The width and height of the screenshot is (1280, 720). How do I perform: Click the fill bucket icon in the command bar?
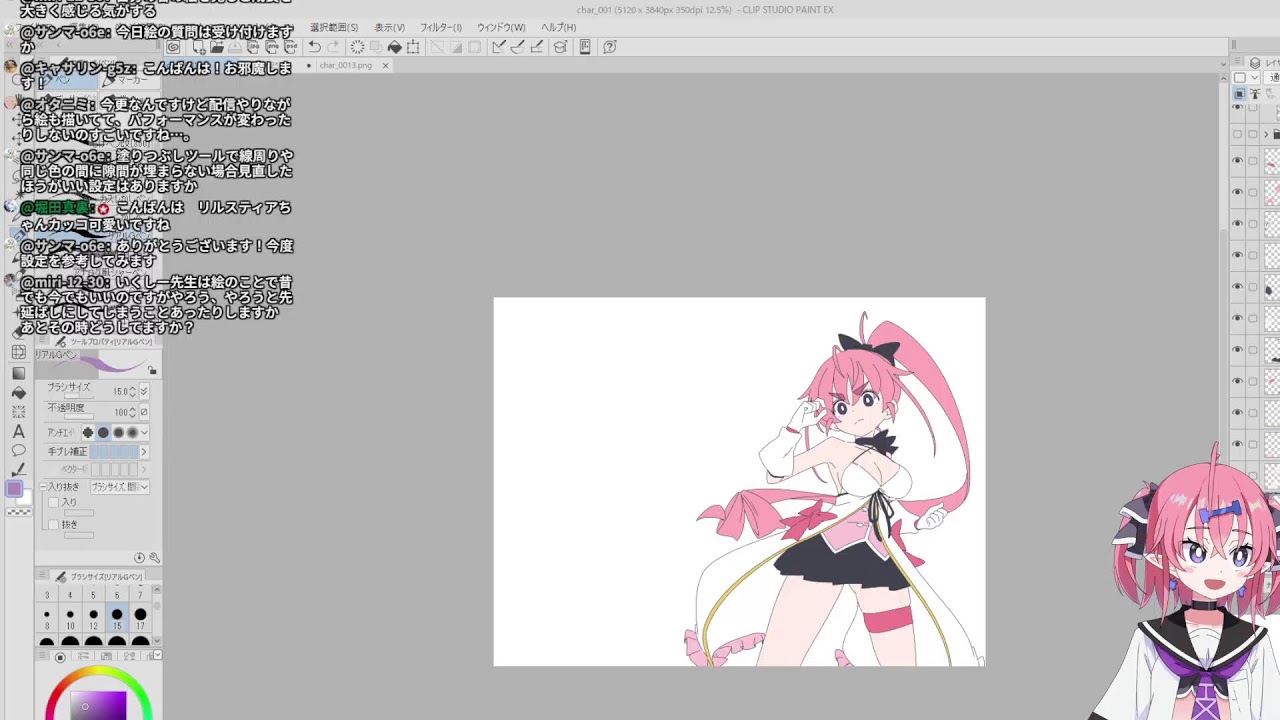point(395,47)
